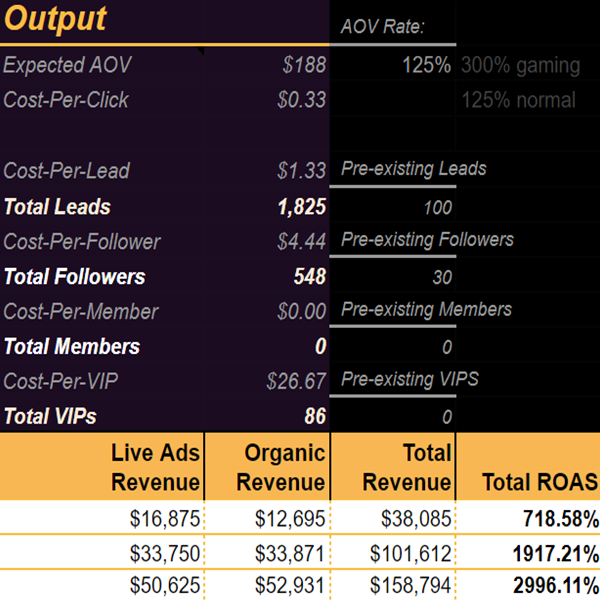
Task: Click the 2996.11% Total ROAS cell
Action: [x=555, y=583]
